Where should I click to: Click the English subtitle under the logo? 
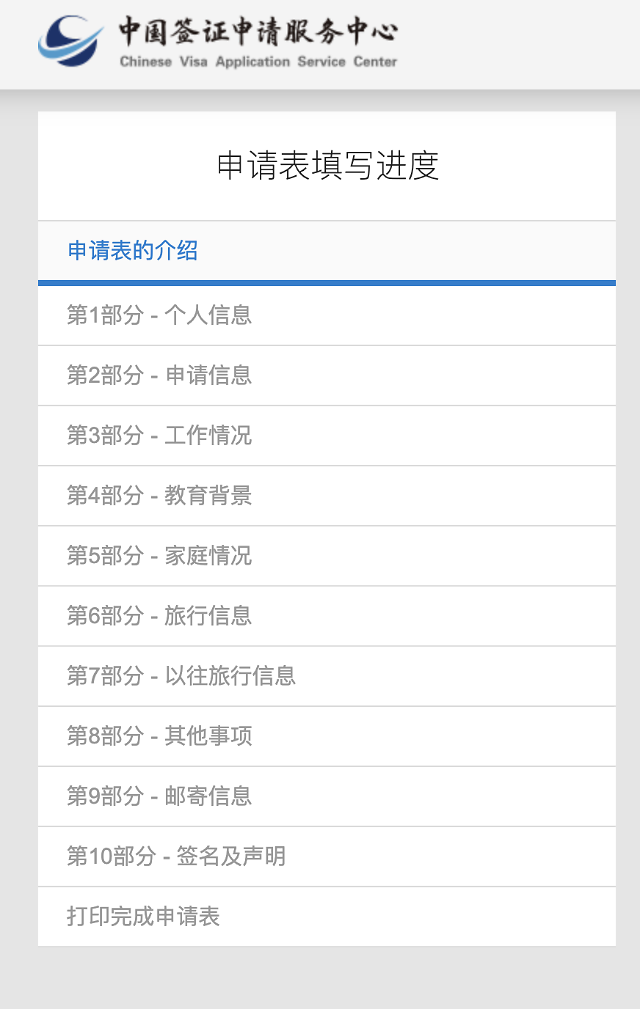pyautogui.click(x=258, y=62)
